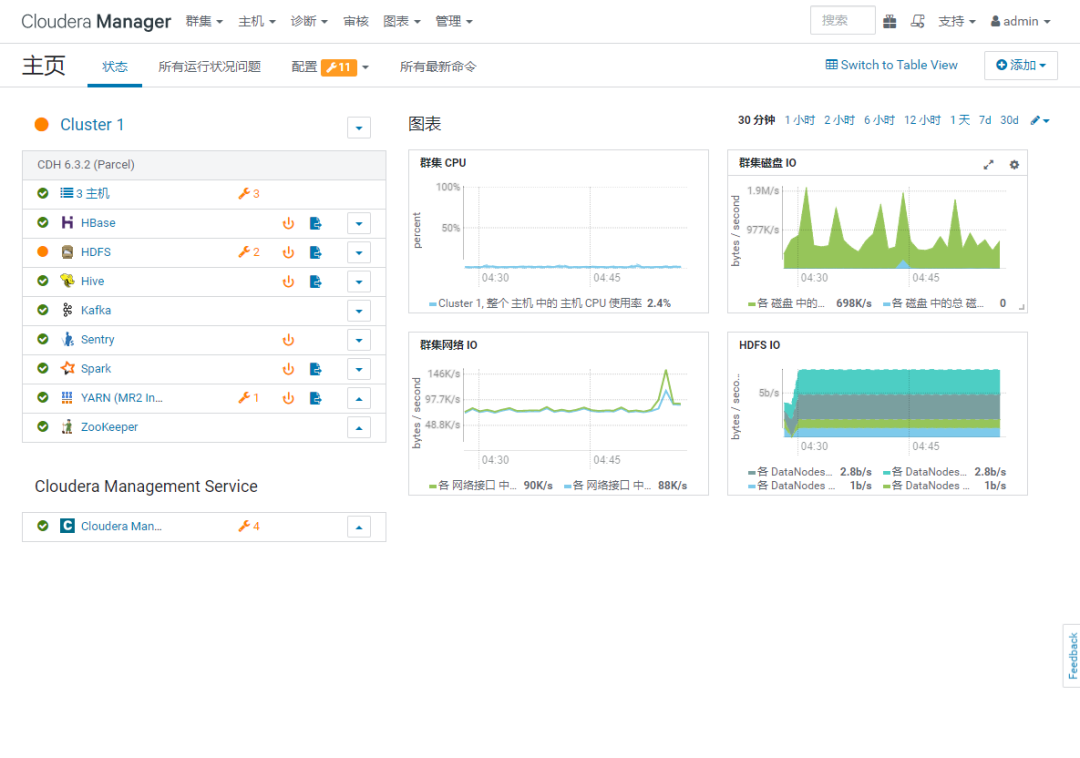The width and height of the screenshot is (1080, 758).
Task: Click HBase restart-needed power icon
Action: [289, 223]
